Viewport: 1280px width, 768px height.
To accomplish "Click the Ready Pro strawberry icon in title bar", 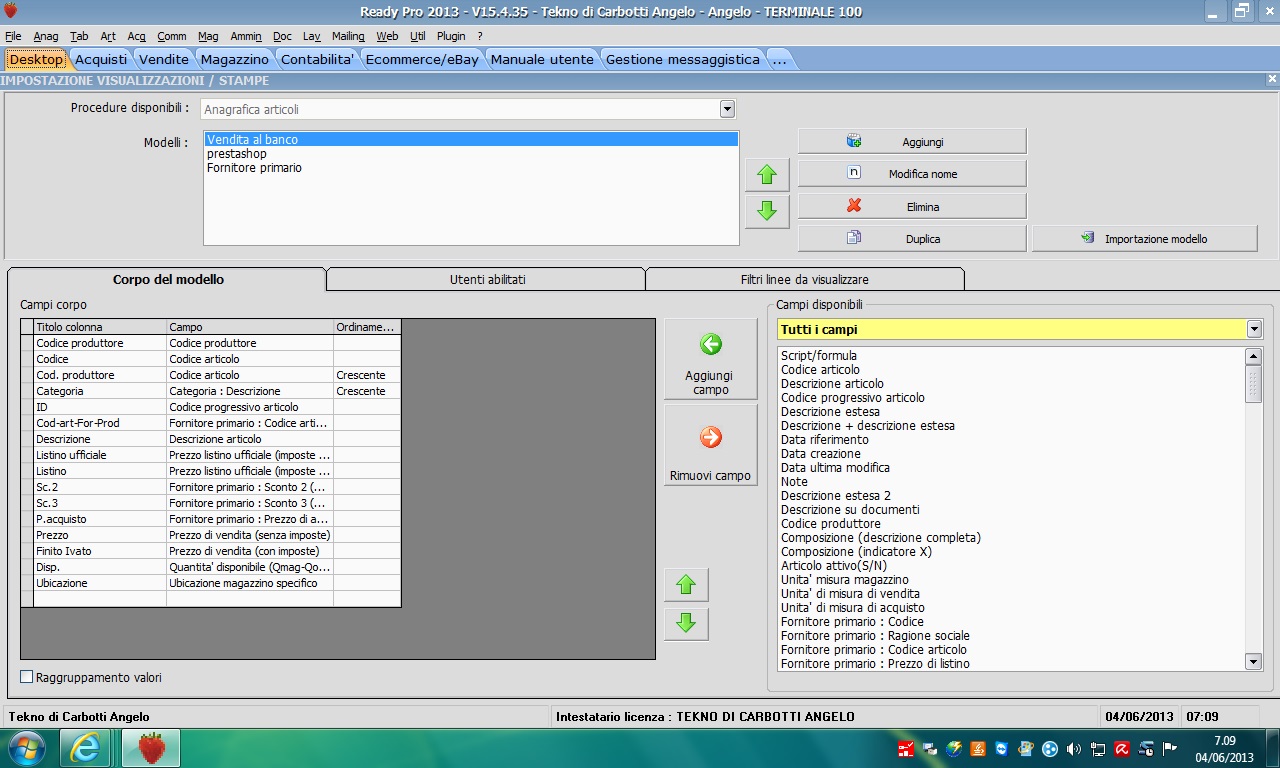I will [x=12, y=11].
